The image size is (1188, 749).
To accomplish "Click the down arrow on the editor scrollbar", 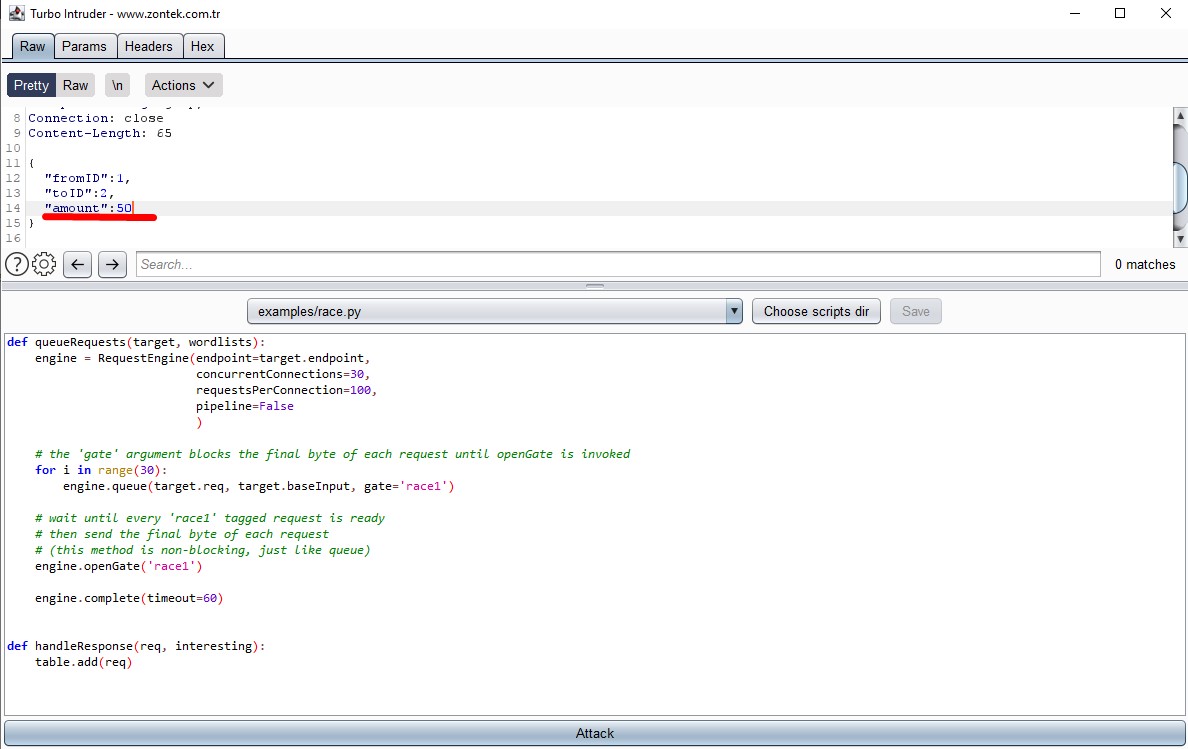I will pyautogui.click(x=1180, y=239).
